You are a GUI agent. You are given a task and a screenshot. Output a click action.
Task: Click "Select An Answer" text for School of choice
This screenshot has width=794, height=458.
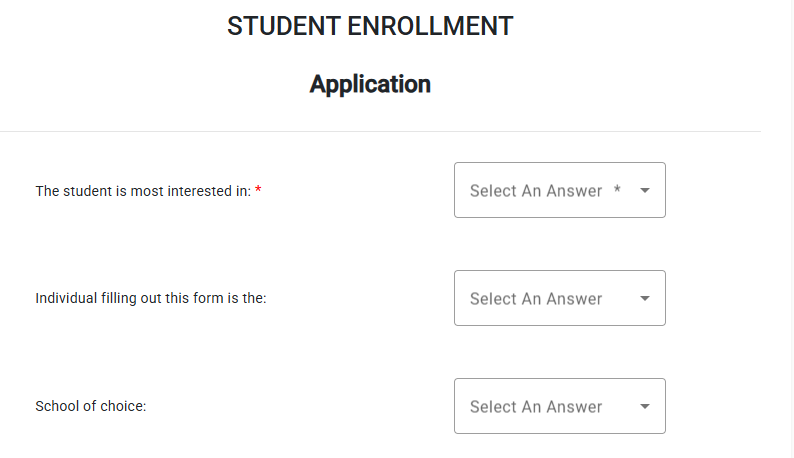click(x=536, y=406)
